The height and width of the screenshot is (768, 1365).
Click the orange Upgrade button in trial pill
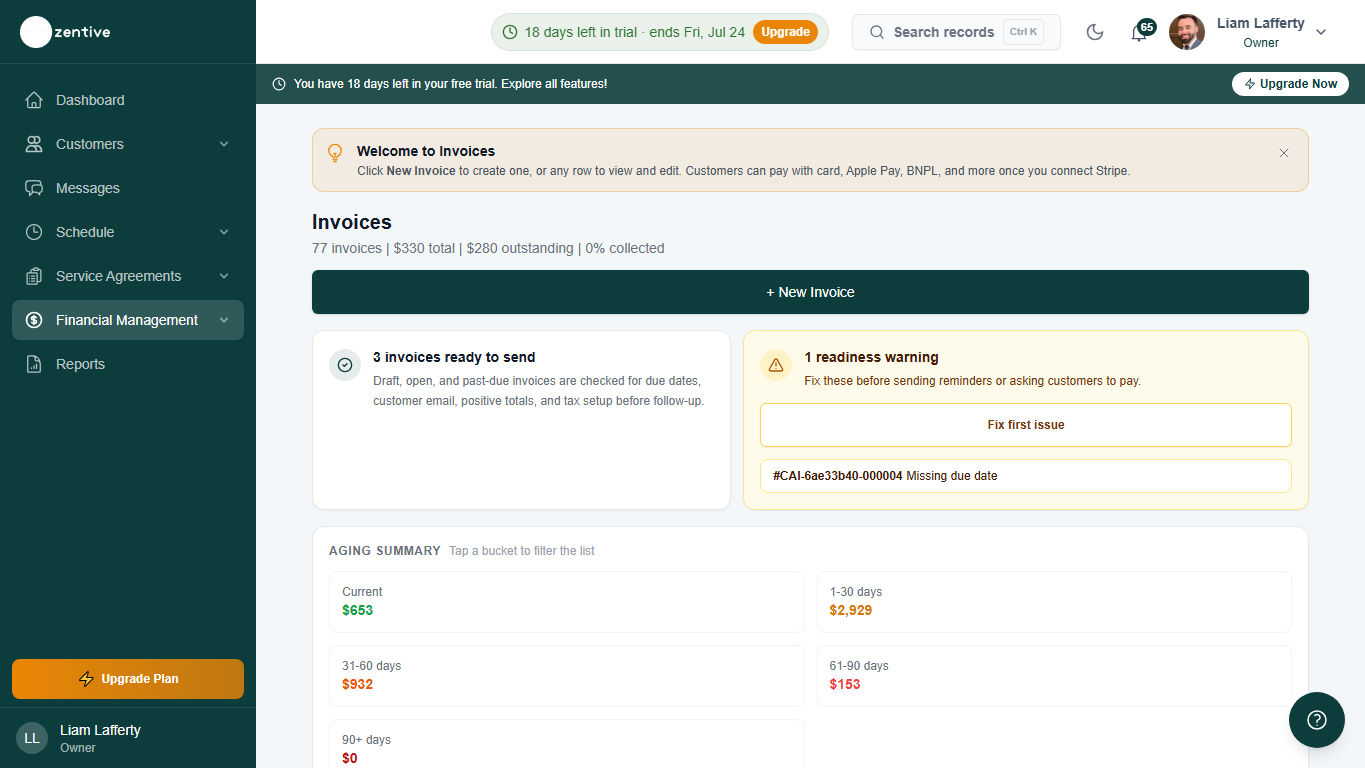tap(785, 32)
